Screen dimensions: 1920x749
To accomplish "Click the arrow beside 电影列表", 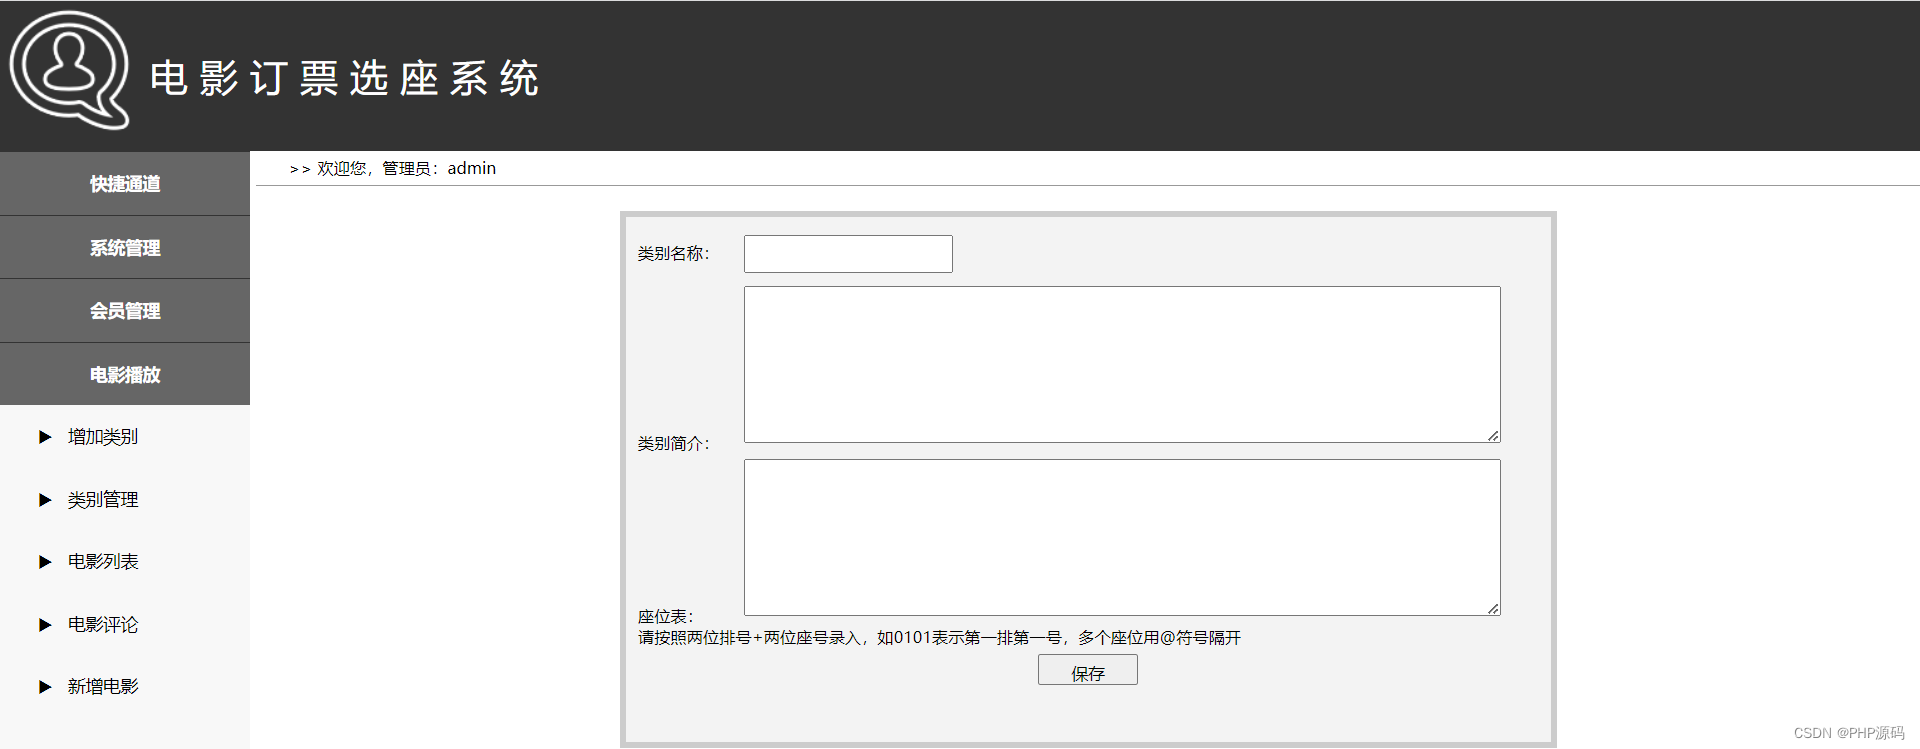I will (x=45, y=562).
